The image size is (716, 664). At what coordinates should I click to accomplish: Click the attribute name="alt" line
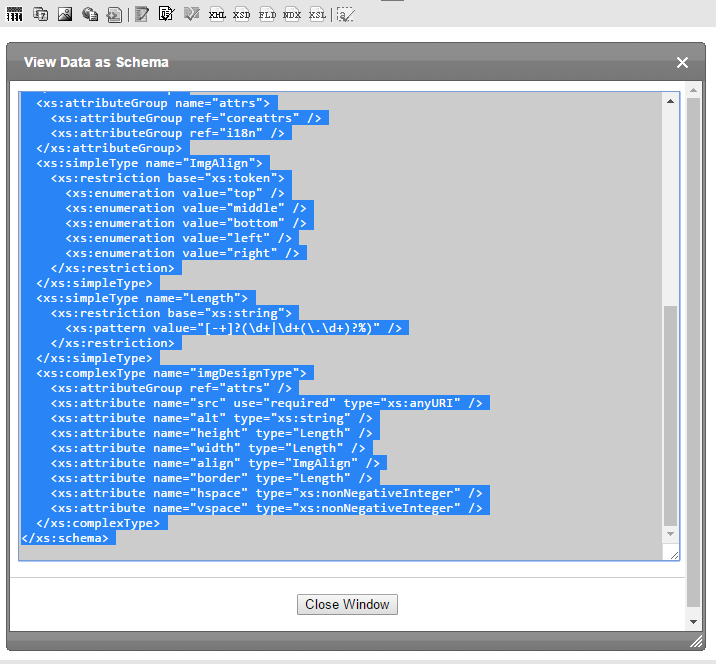tap(211, 418)
